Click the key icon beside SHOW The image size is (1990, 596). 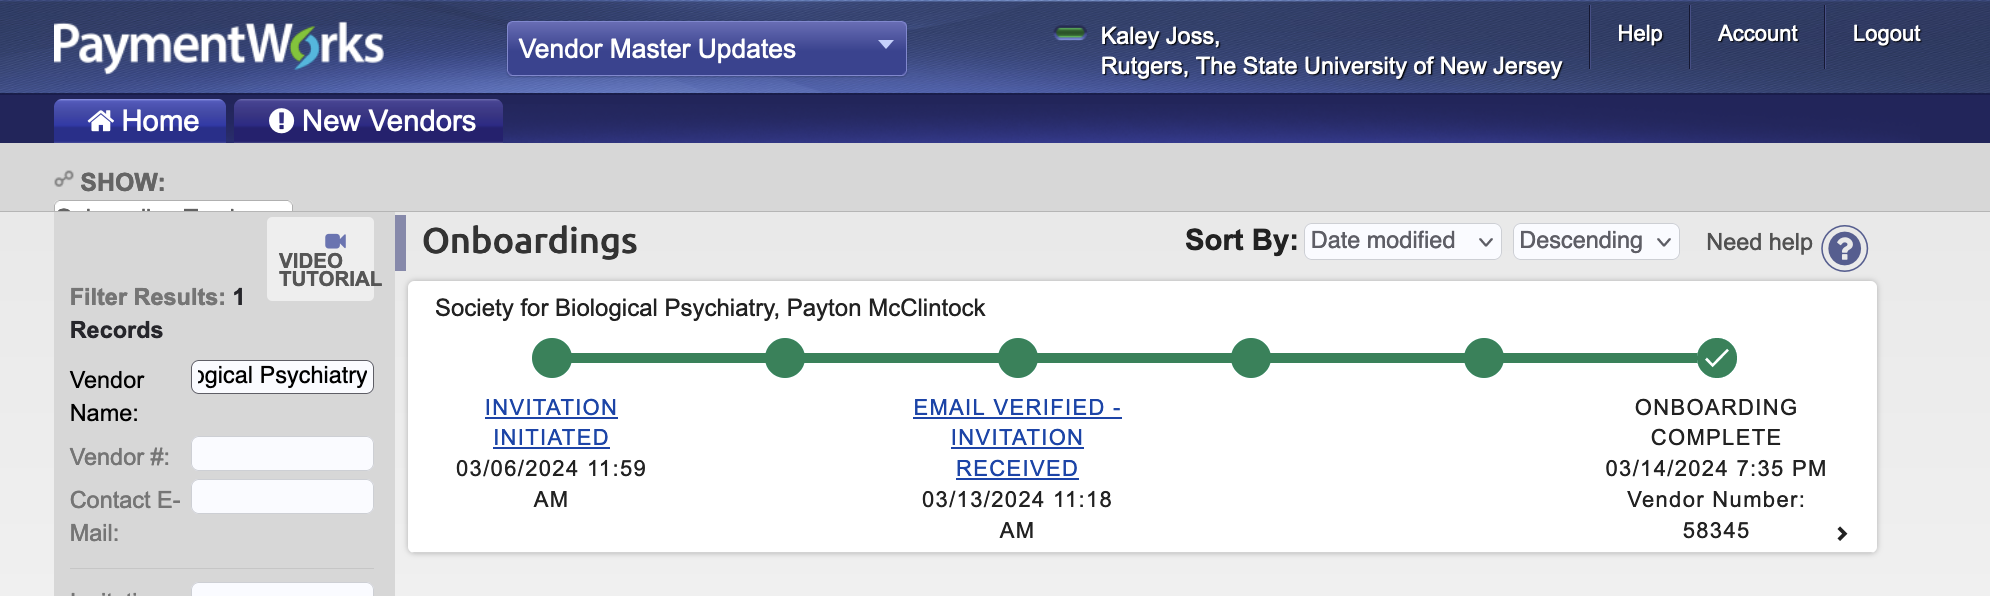pos(64,180)
